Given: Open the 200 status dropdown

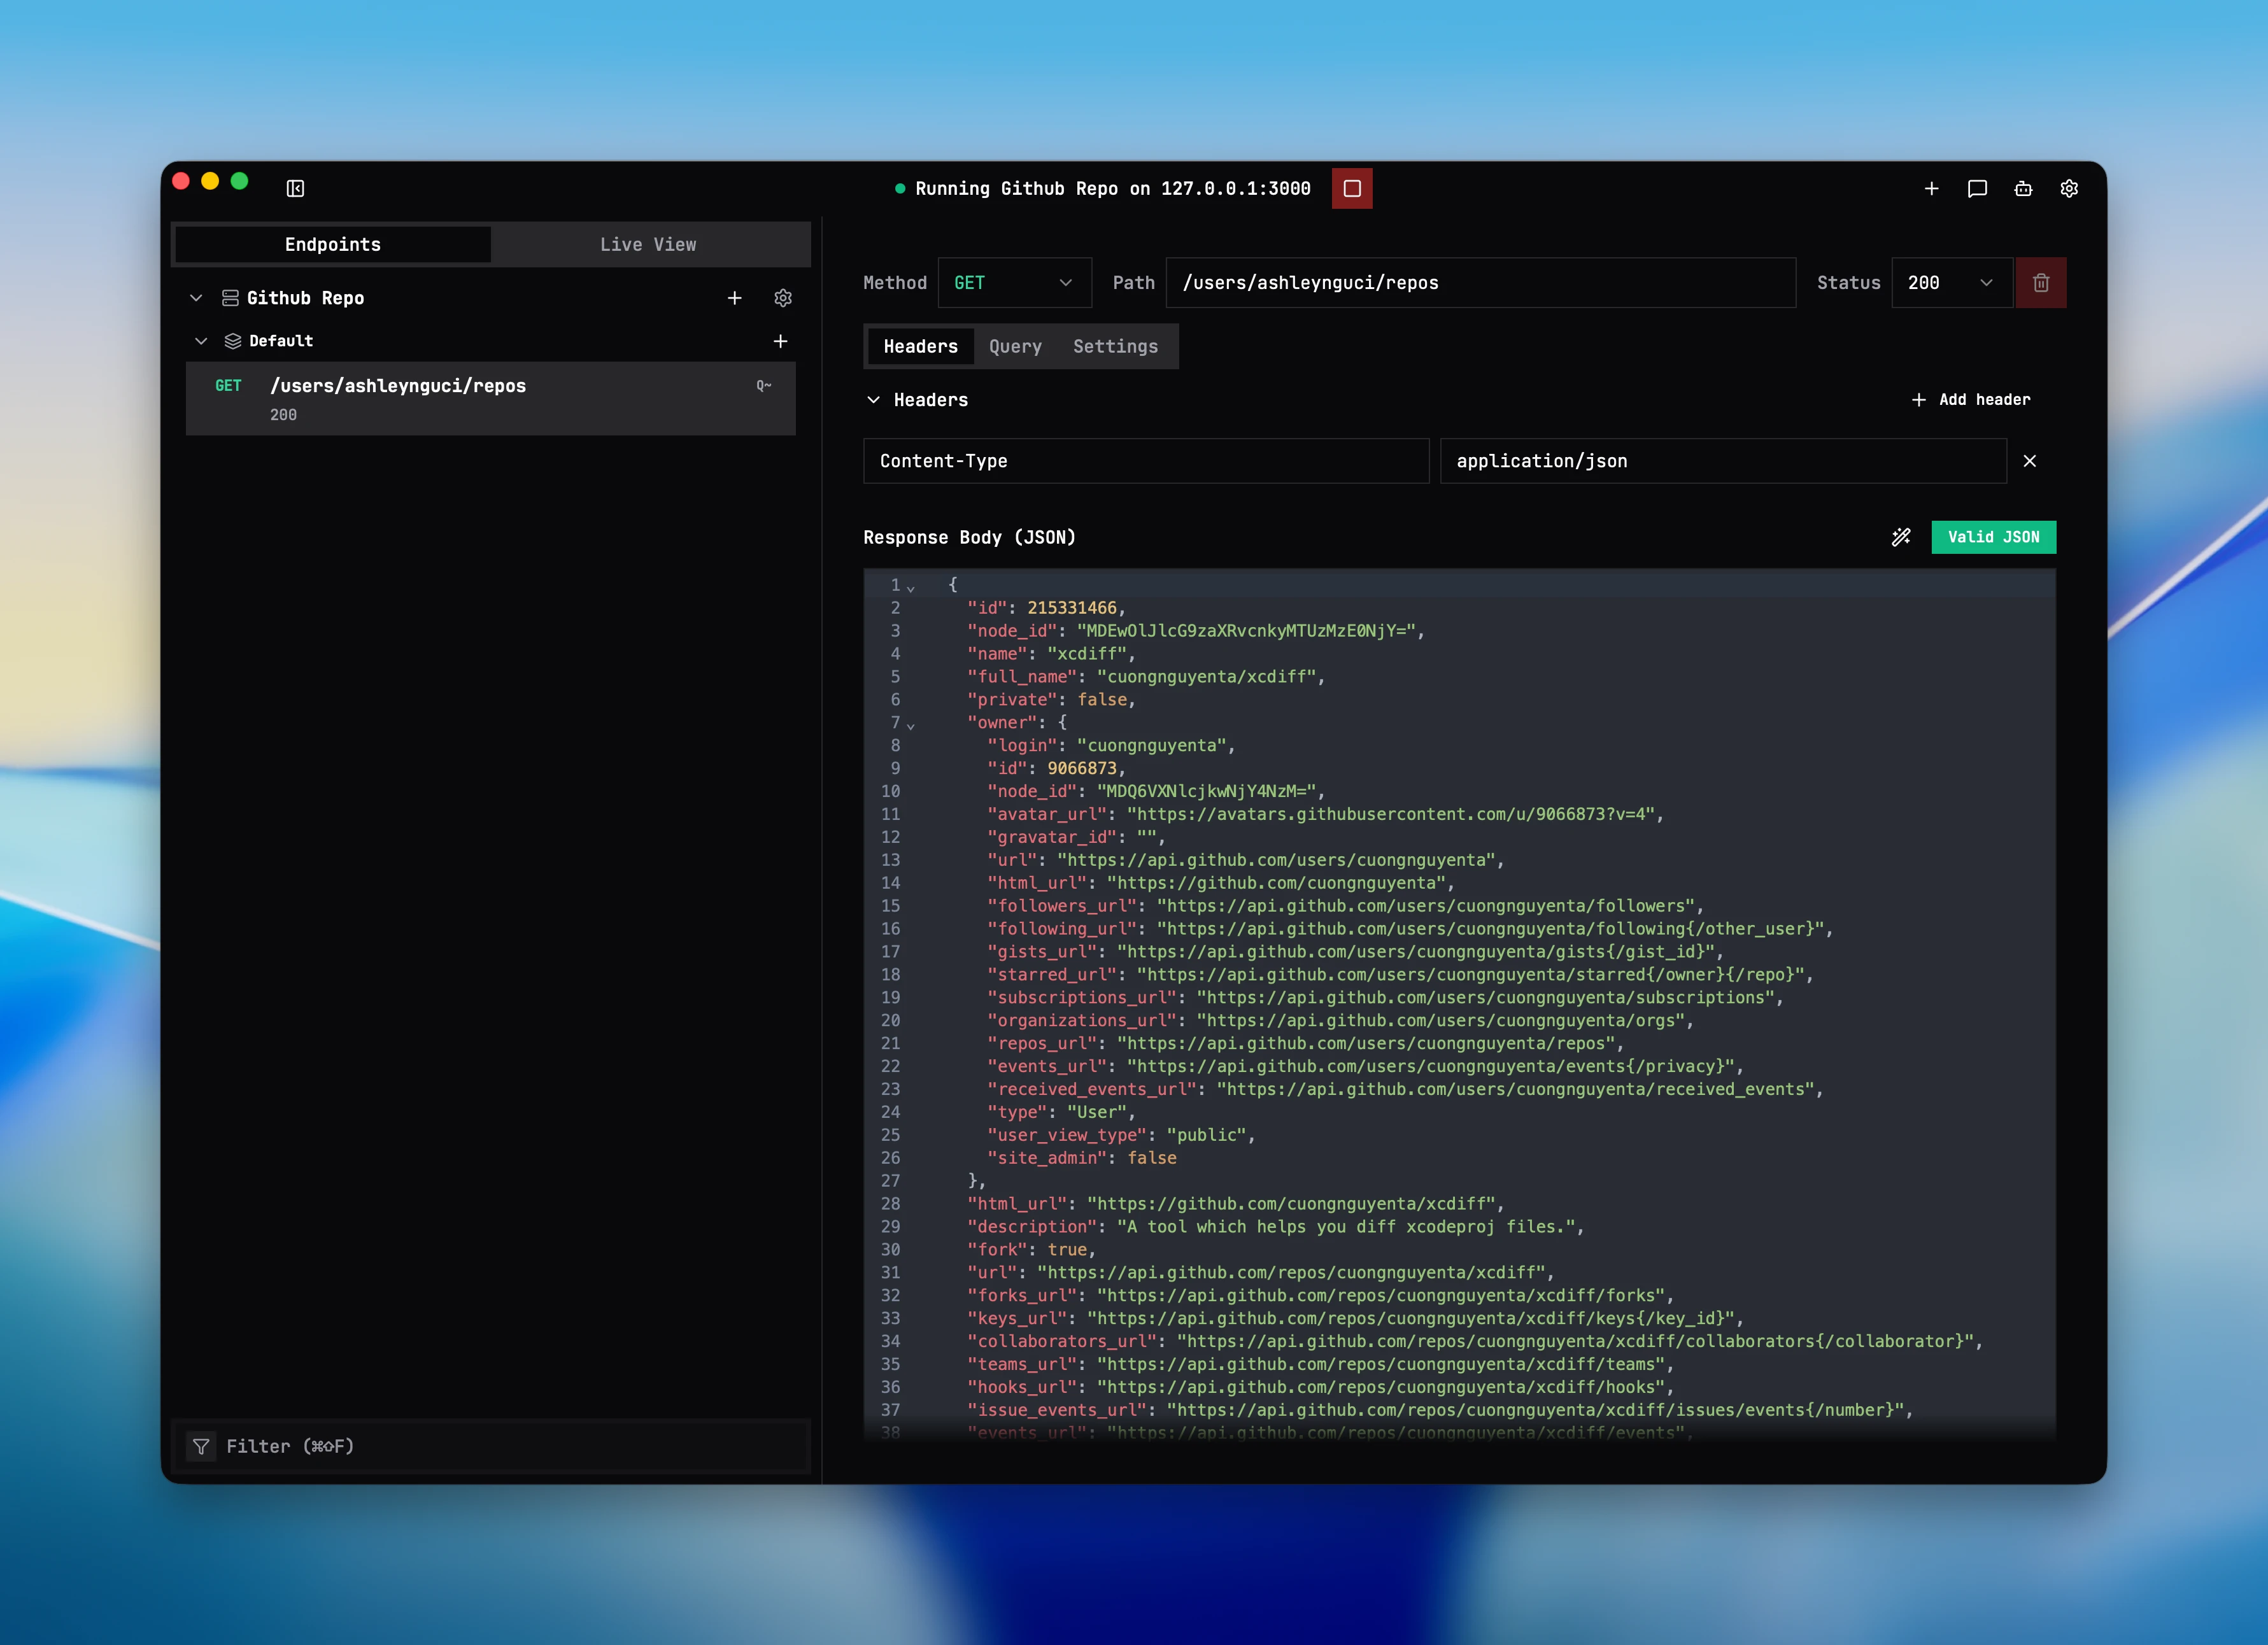Looking at the screenshot, I should (x=1950, y=283).
